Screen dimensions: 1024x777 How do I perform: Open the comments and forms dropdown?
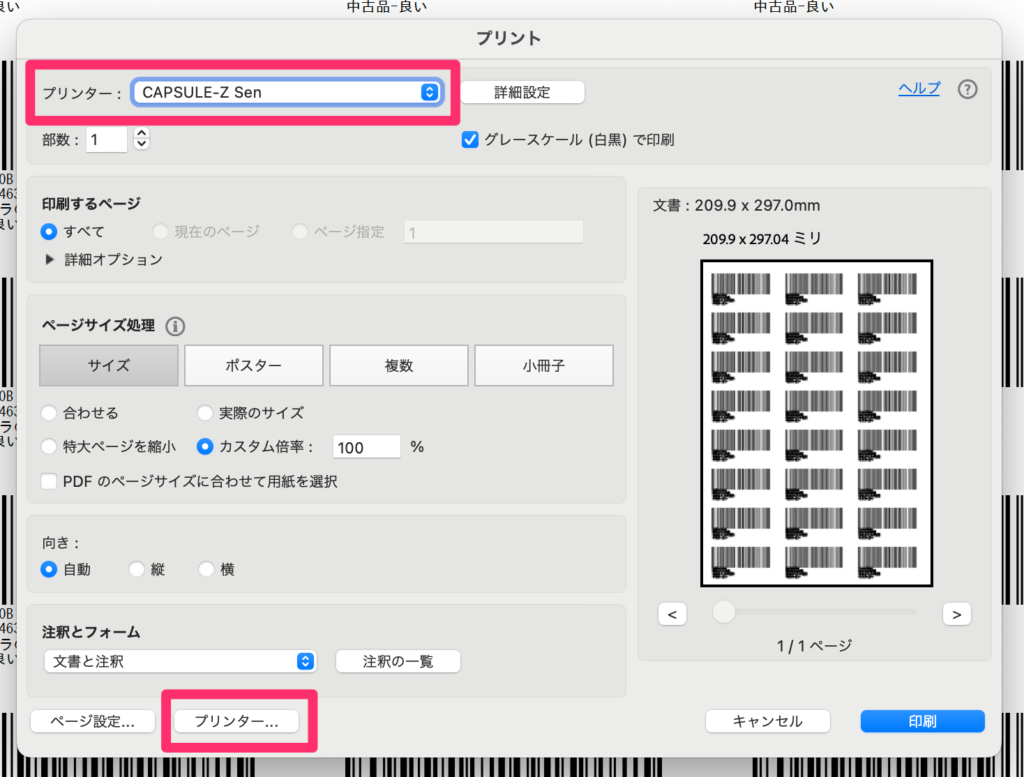tap(180, 661)
